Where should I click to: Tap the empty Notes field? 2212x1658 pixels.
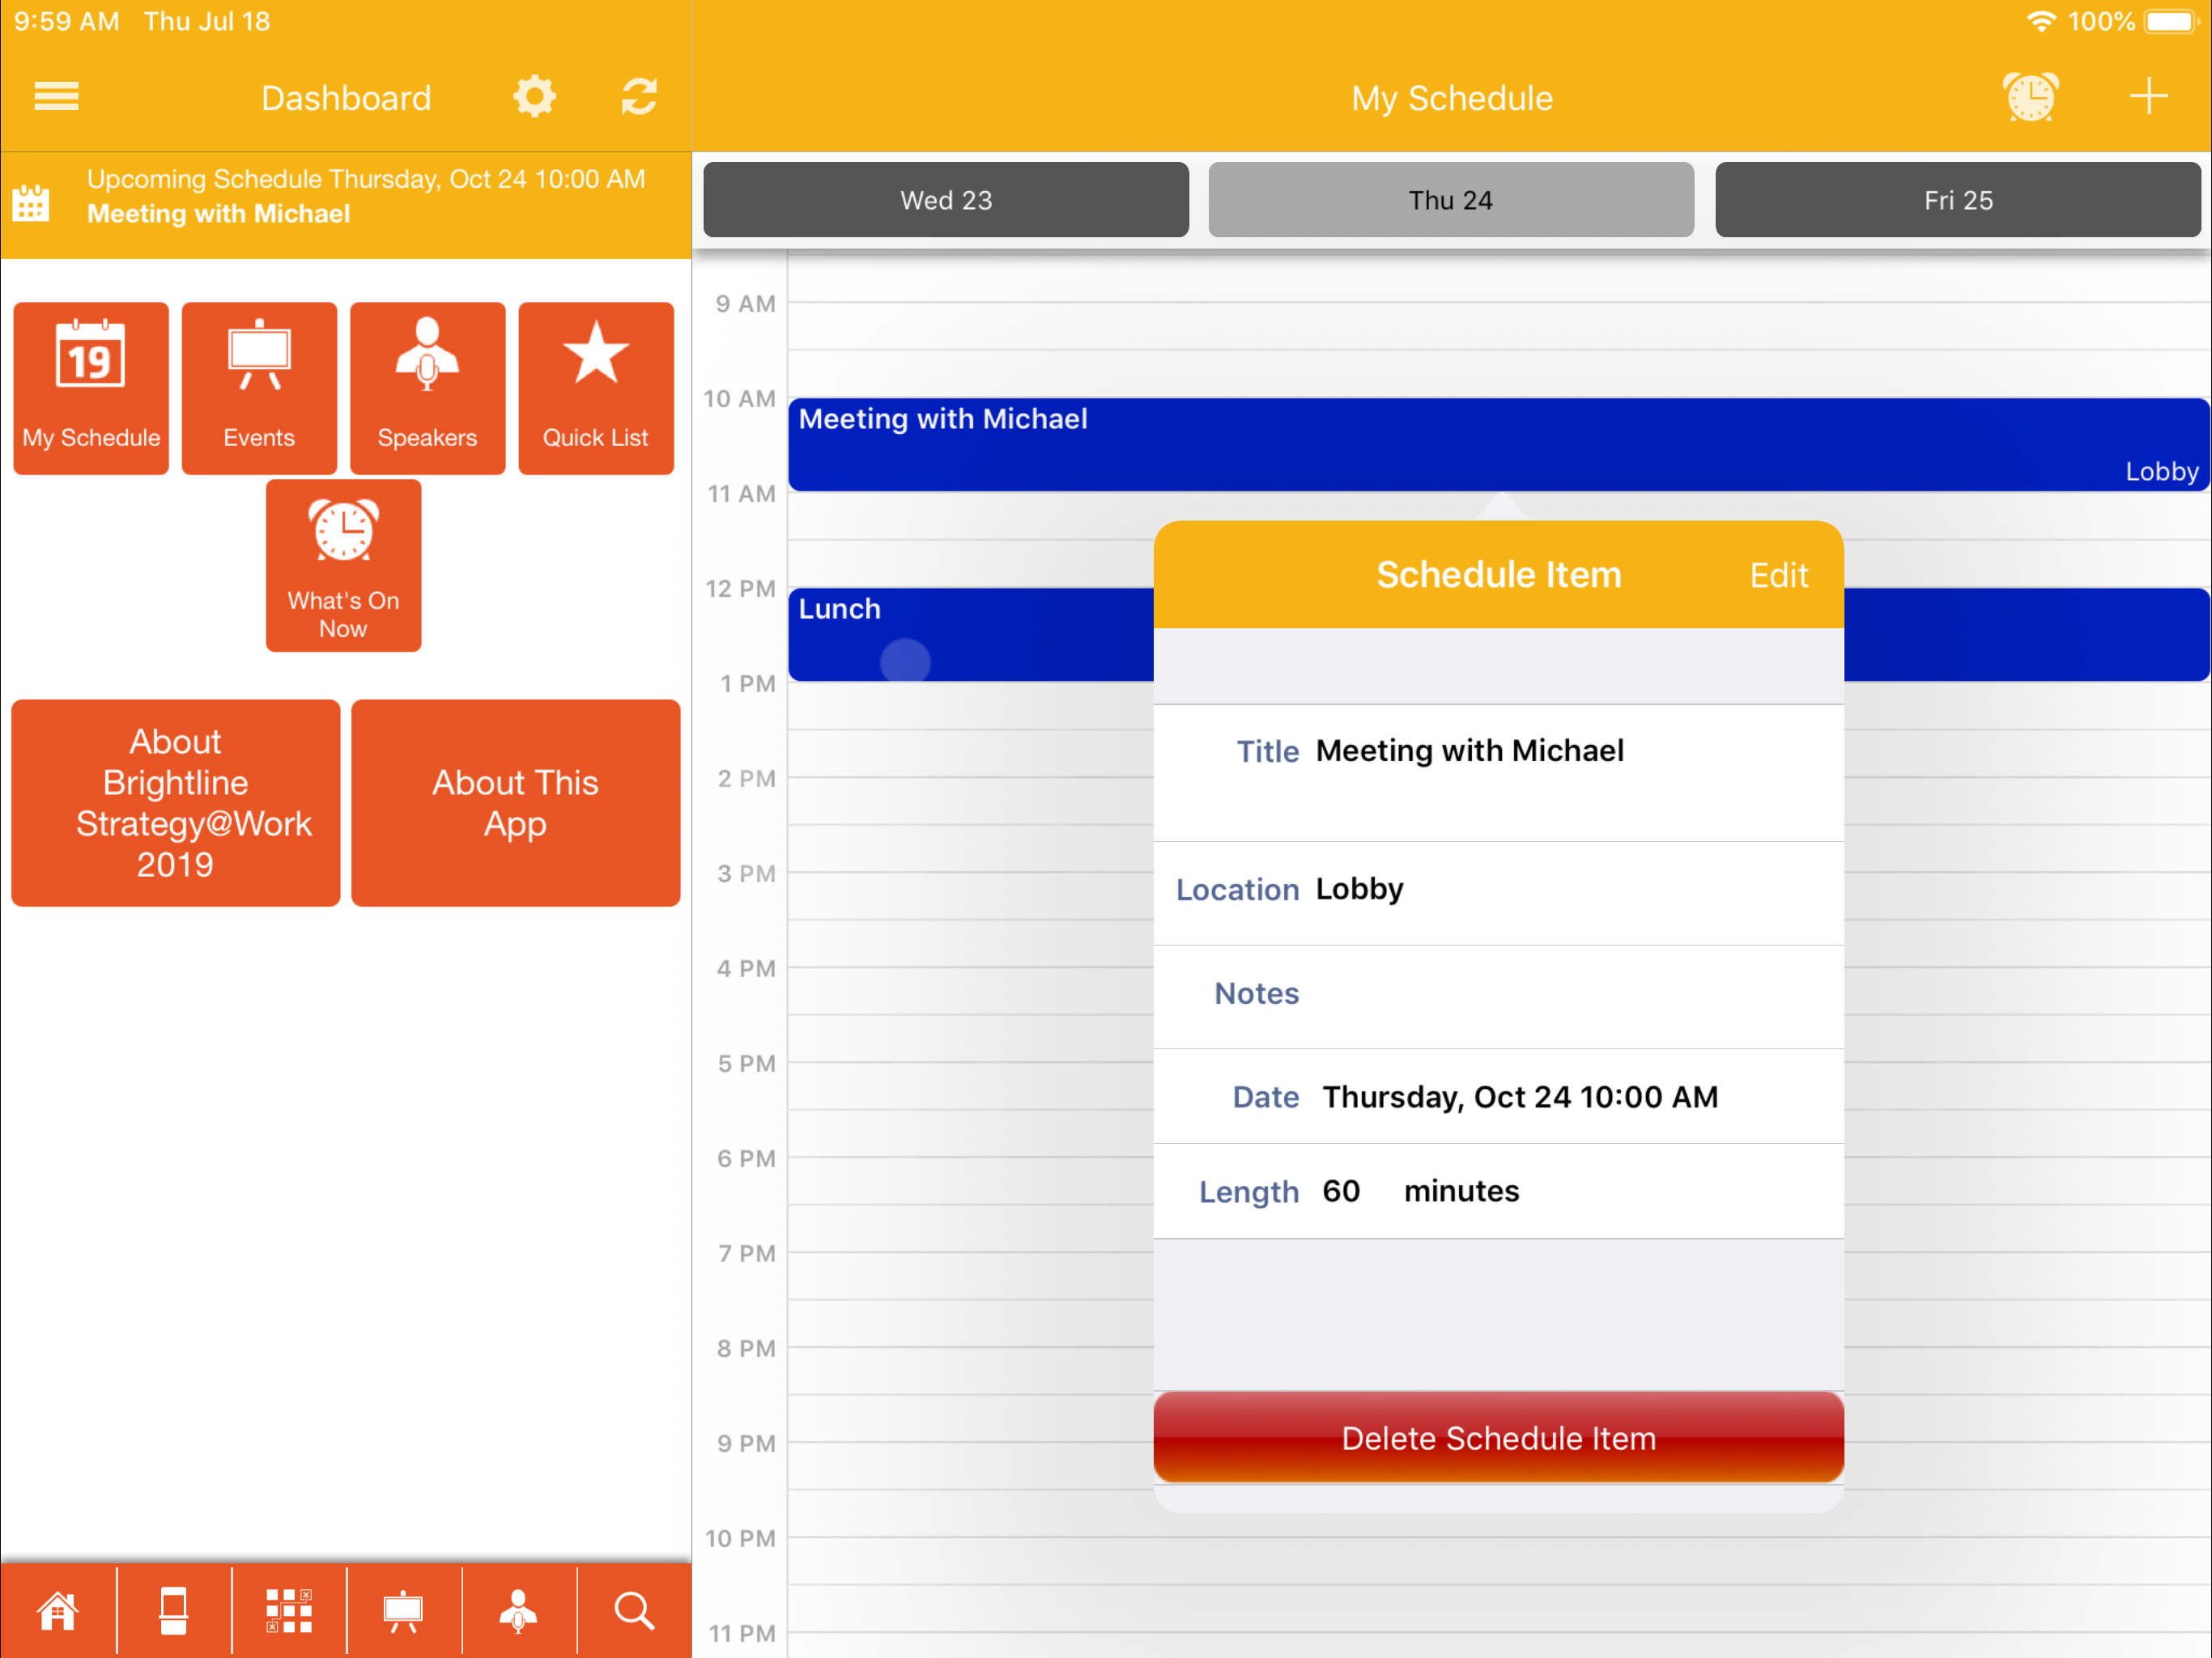coord(1498,996)
